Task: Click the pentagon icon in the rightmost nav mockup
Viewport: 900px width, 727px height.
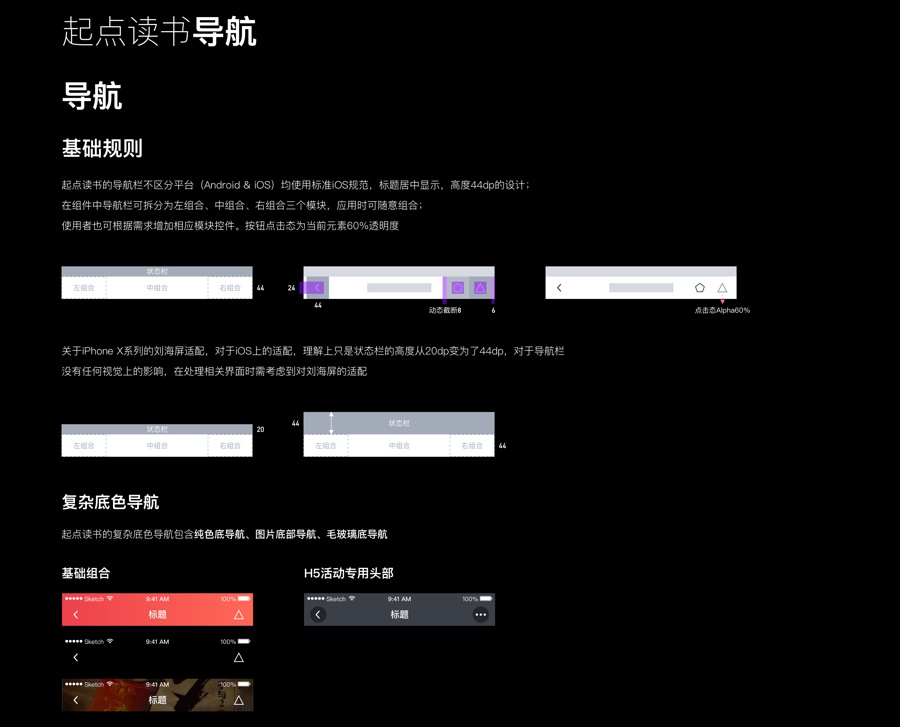Action: (x=700, y=287)
